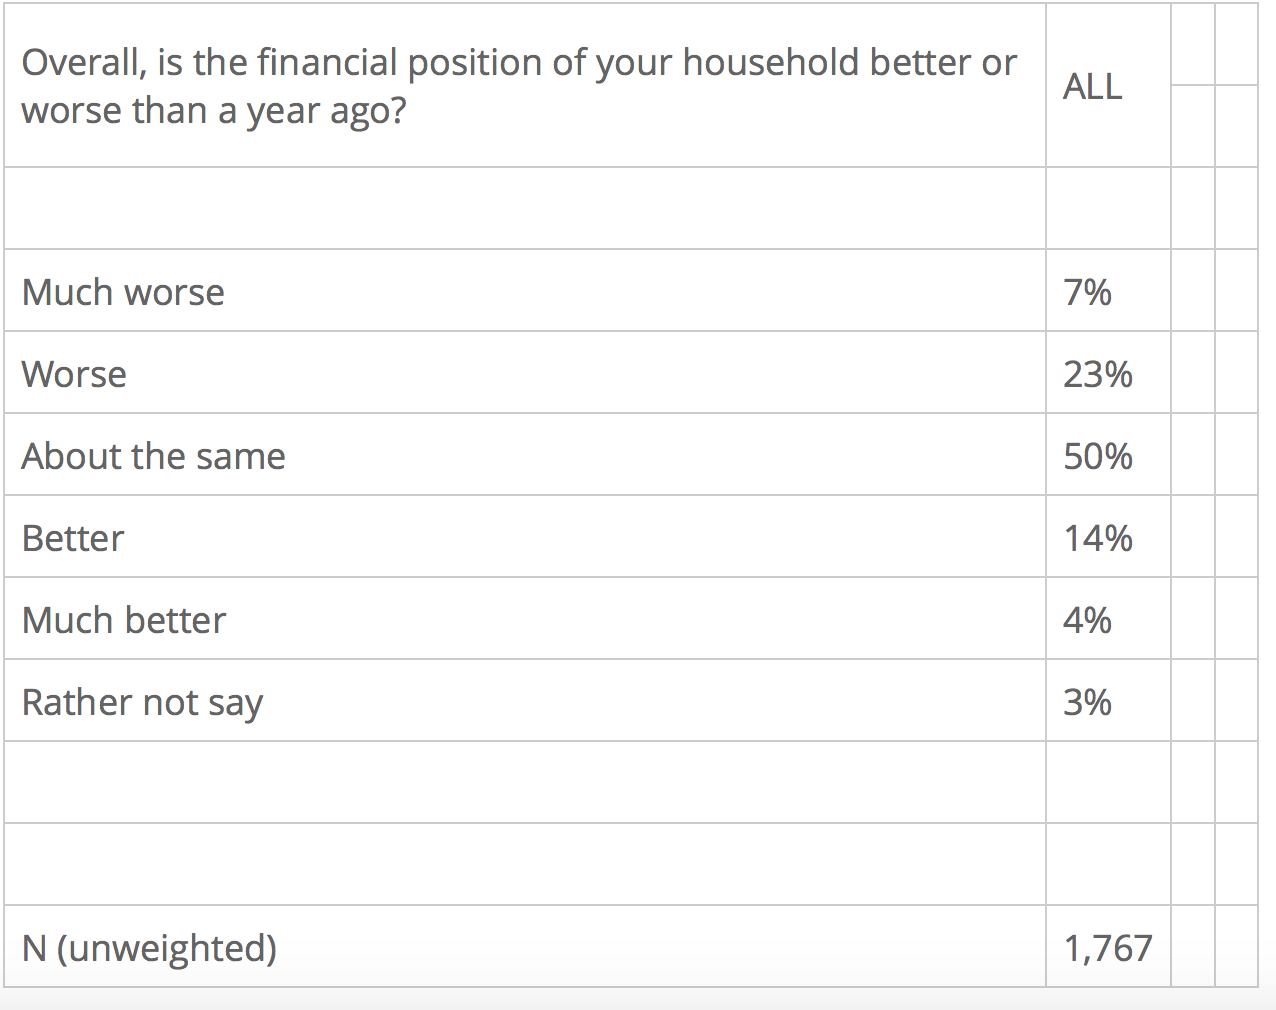Click the blank cell directly above "N (unweighted)"

click(524, 864)
